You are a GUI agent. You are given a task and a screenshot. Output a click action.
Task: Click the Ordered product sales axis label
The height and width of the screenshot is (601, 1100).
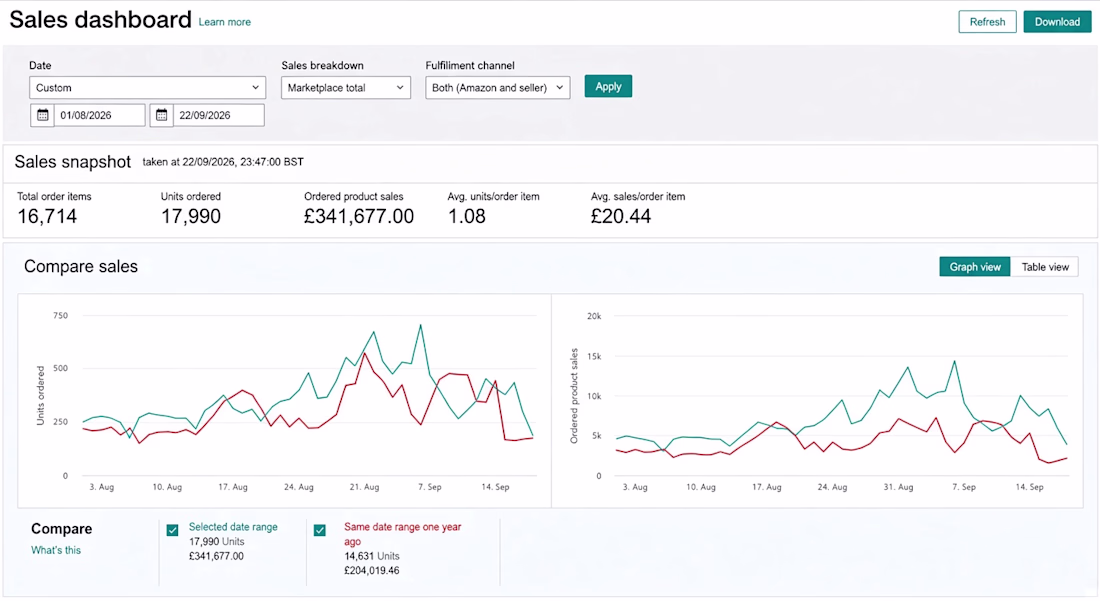(x=574, y=396)
